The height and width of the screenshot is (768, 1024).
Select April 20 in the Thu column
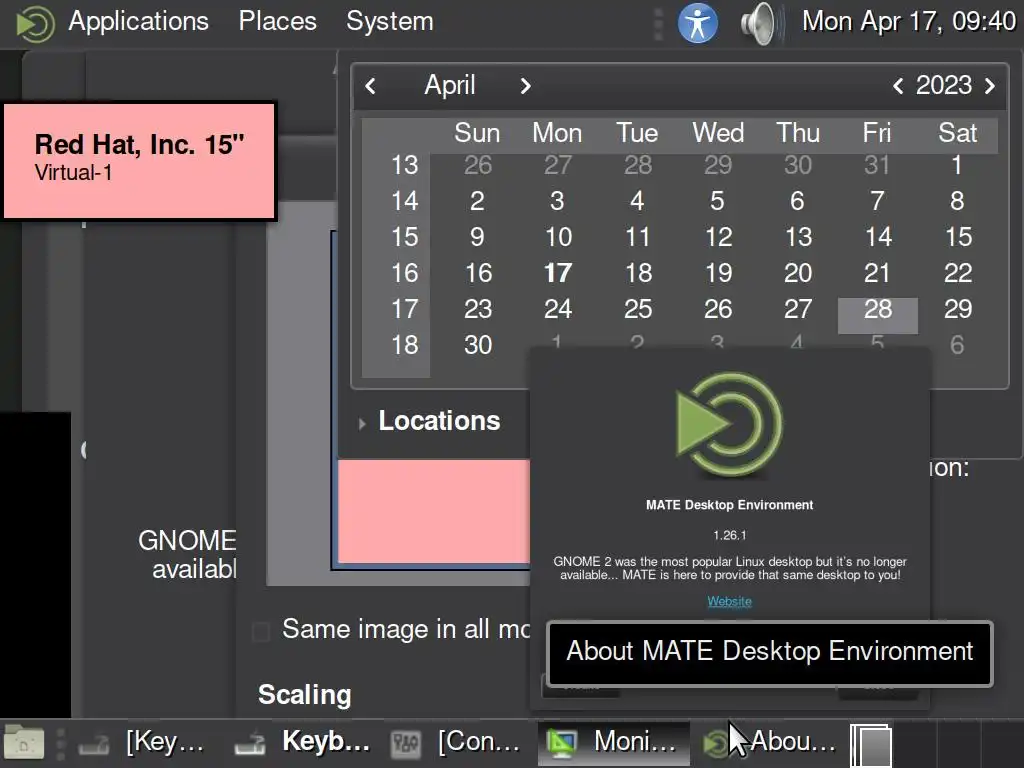click(x=797, y=273)
